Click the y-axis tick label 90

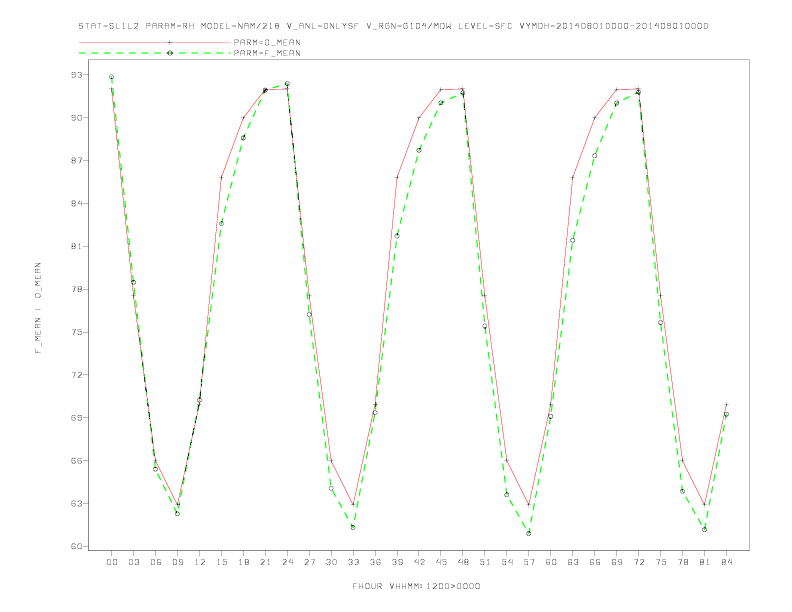76,118
